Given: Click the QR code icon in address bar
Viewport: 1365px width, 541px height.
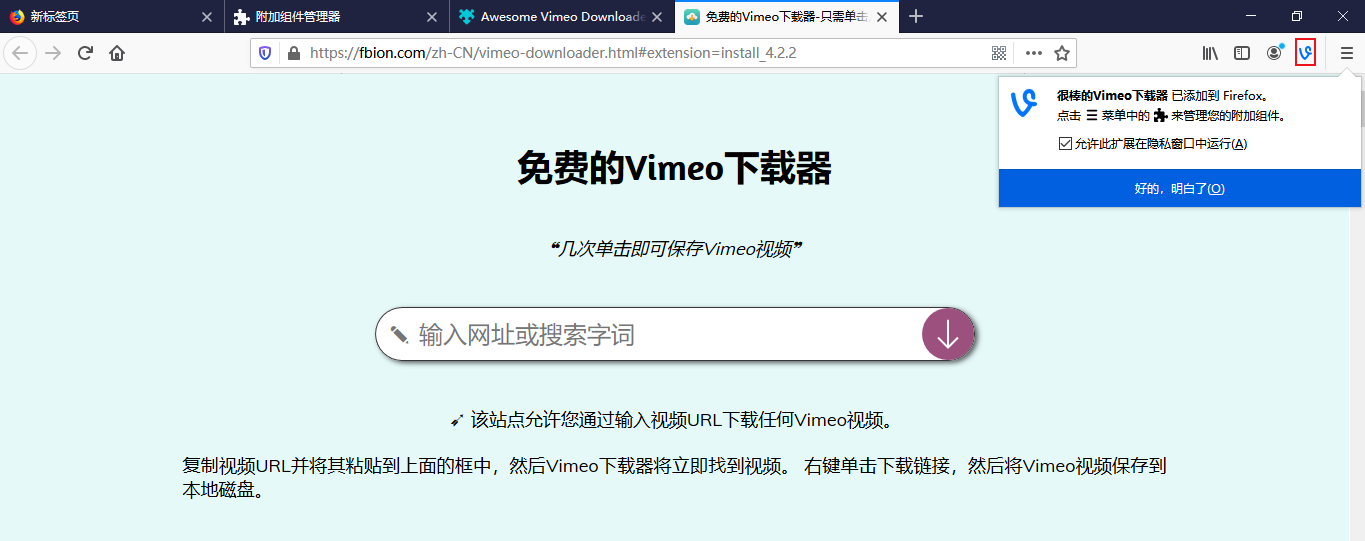Looking at the screenshot, I should (998, 53).
